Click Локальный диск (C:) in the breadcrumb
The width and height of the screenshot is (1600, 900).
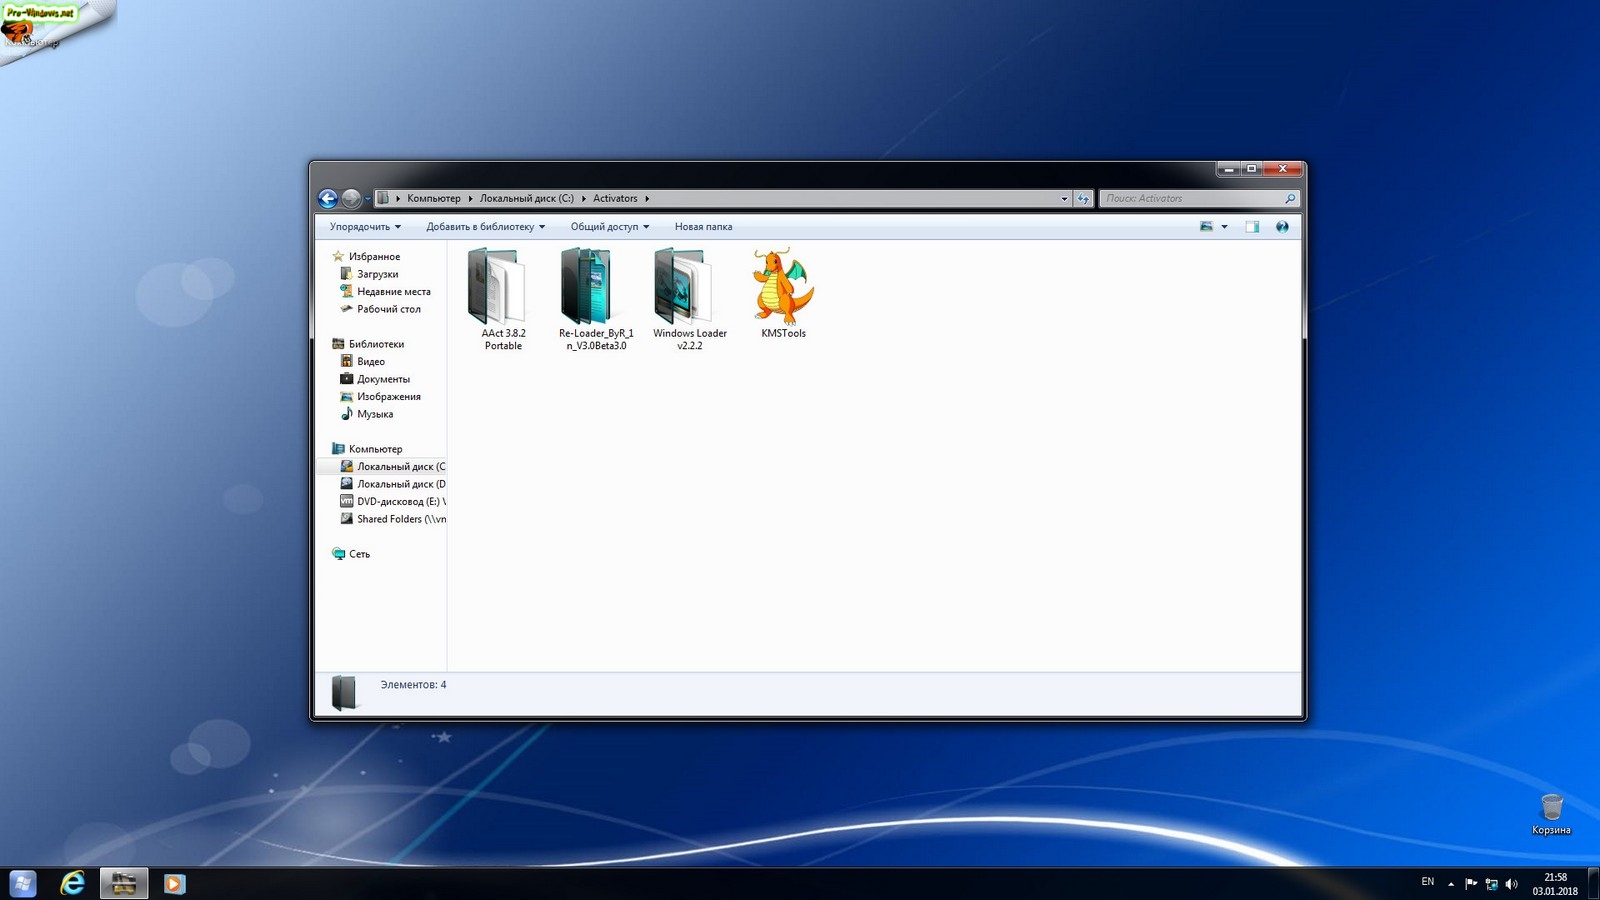click(527, 199)
